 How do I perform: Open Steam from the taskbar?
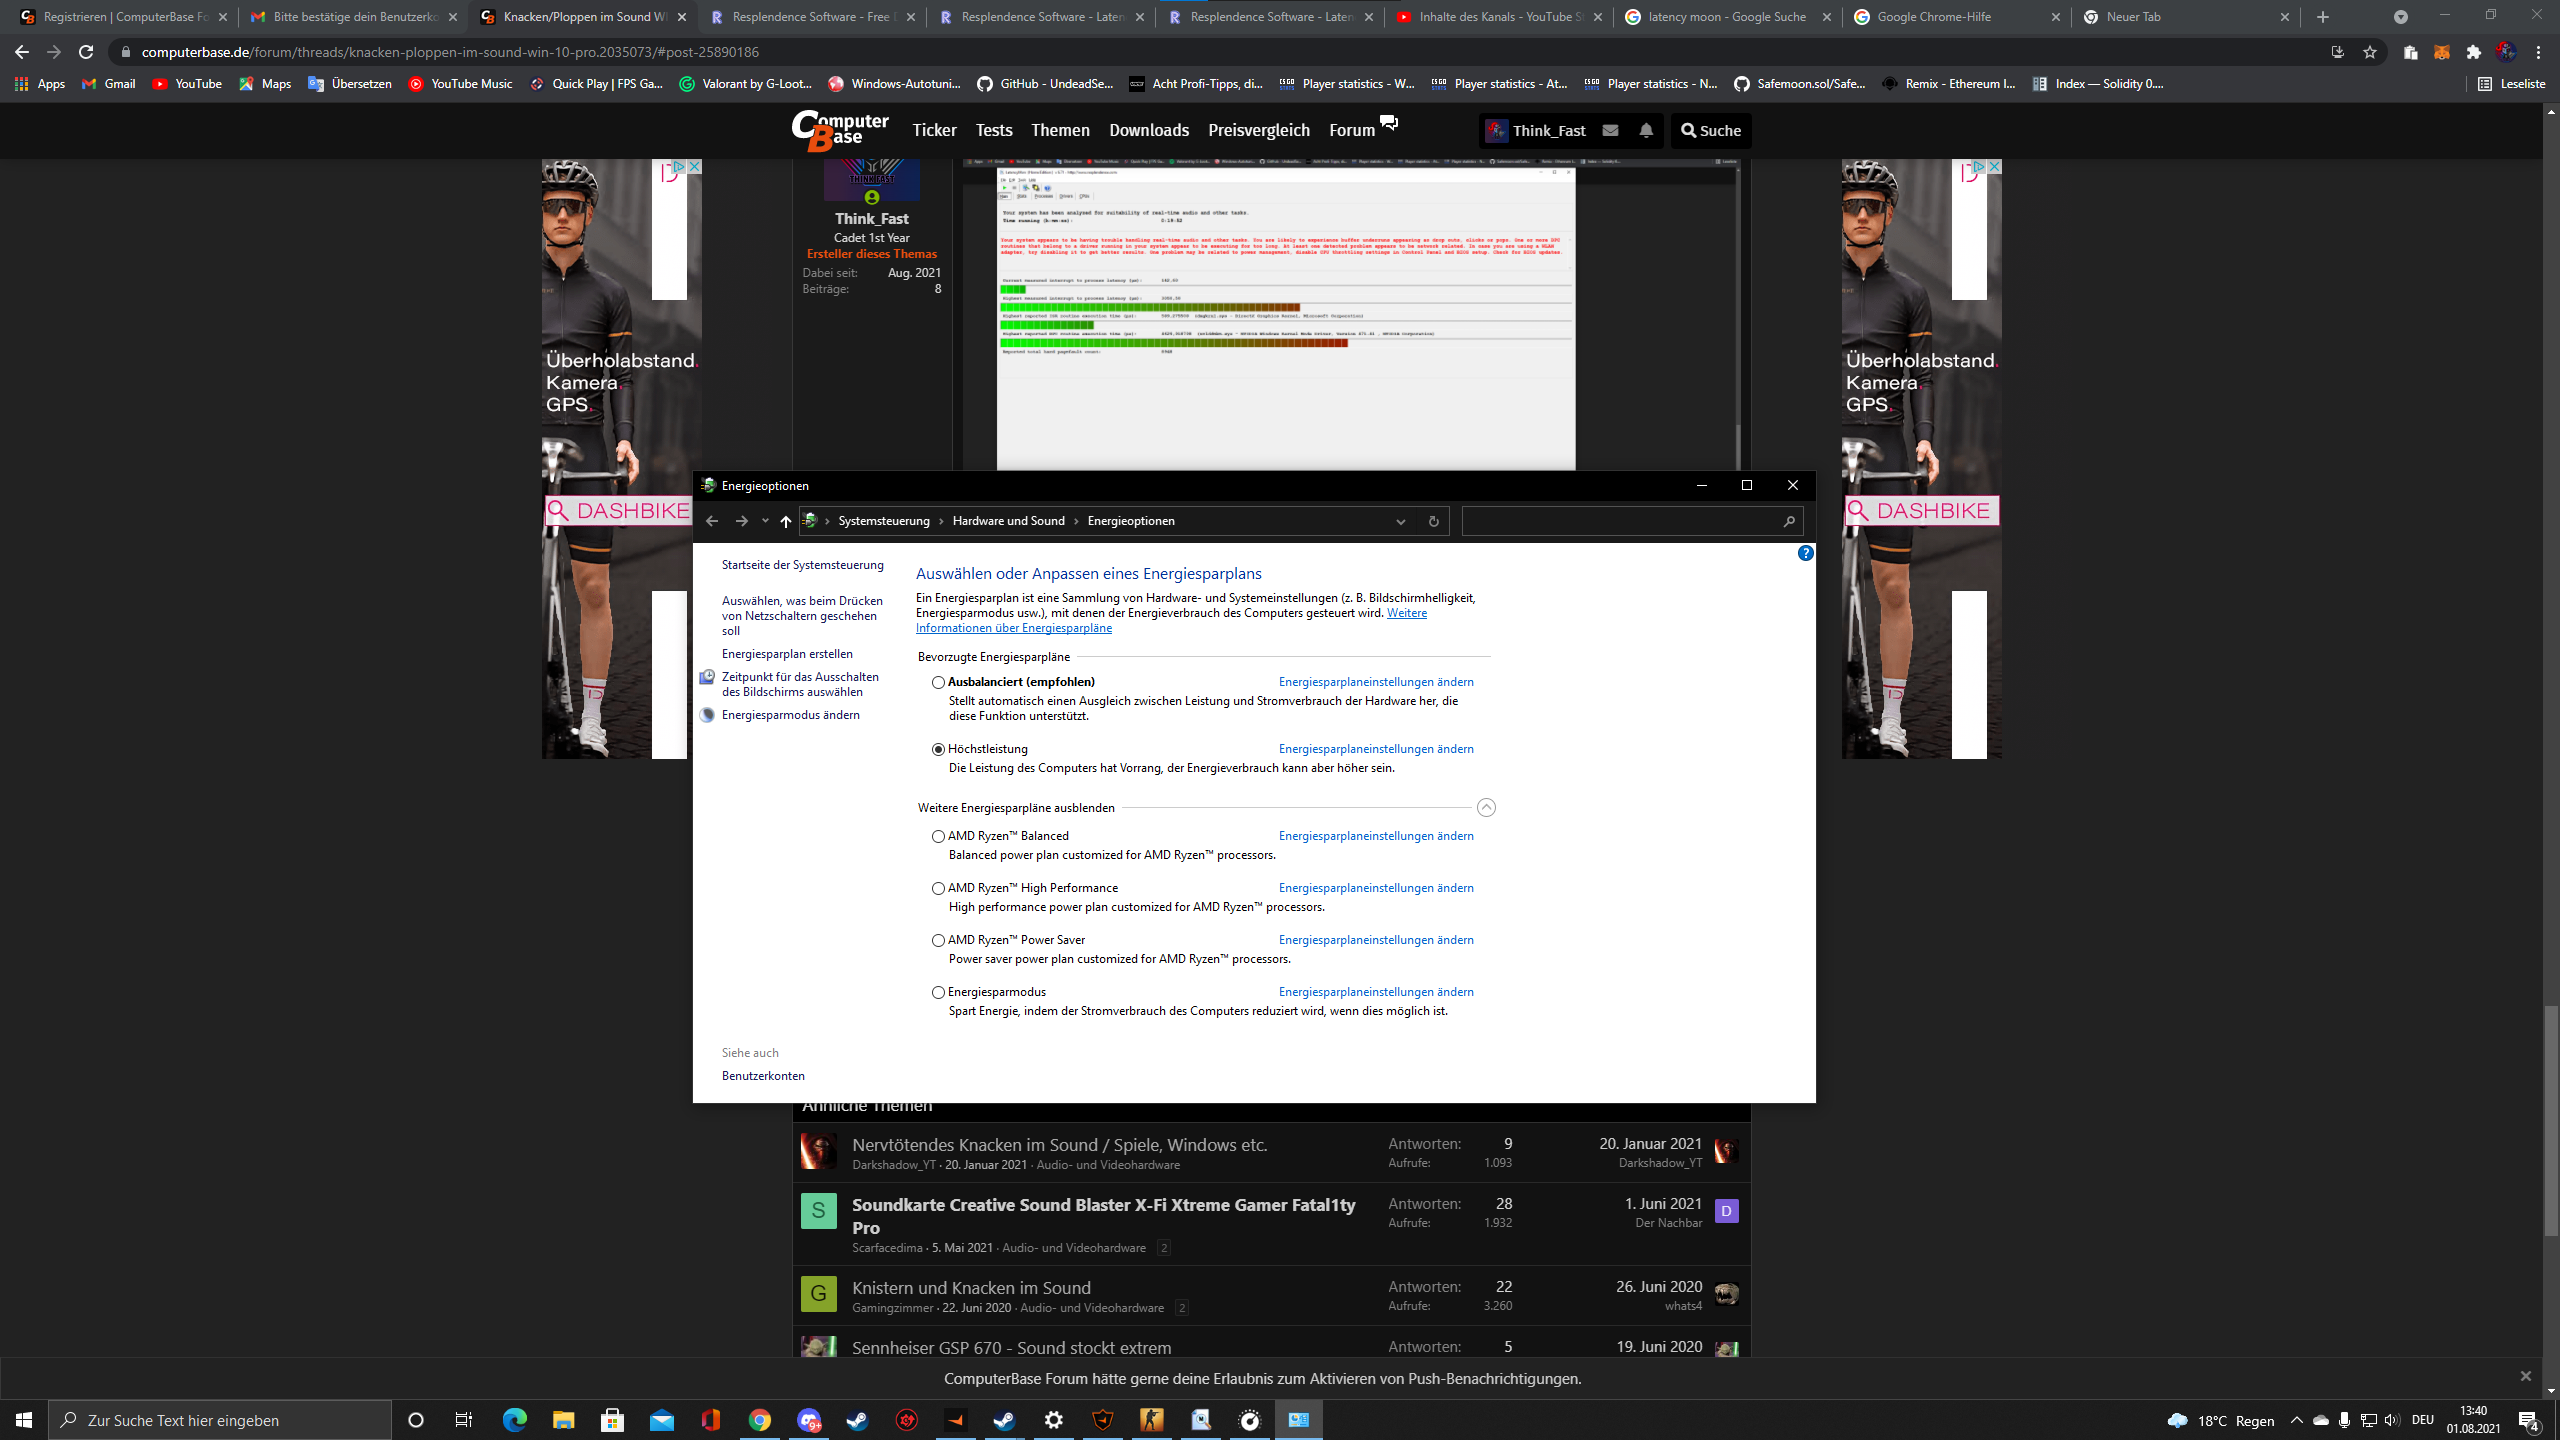point(857,1420)
